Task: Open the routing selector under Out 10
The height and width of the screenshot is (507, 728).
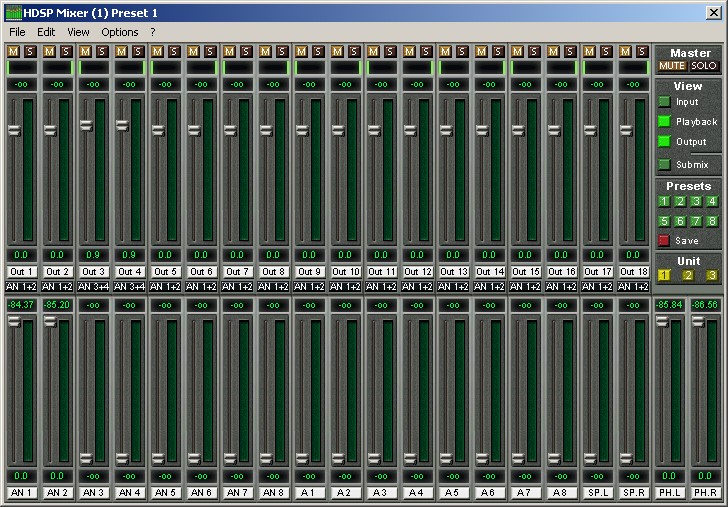Action: [x=346, y=286]
